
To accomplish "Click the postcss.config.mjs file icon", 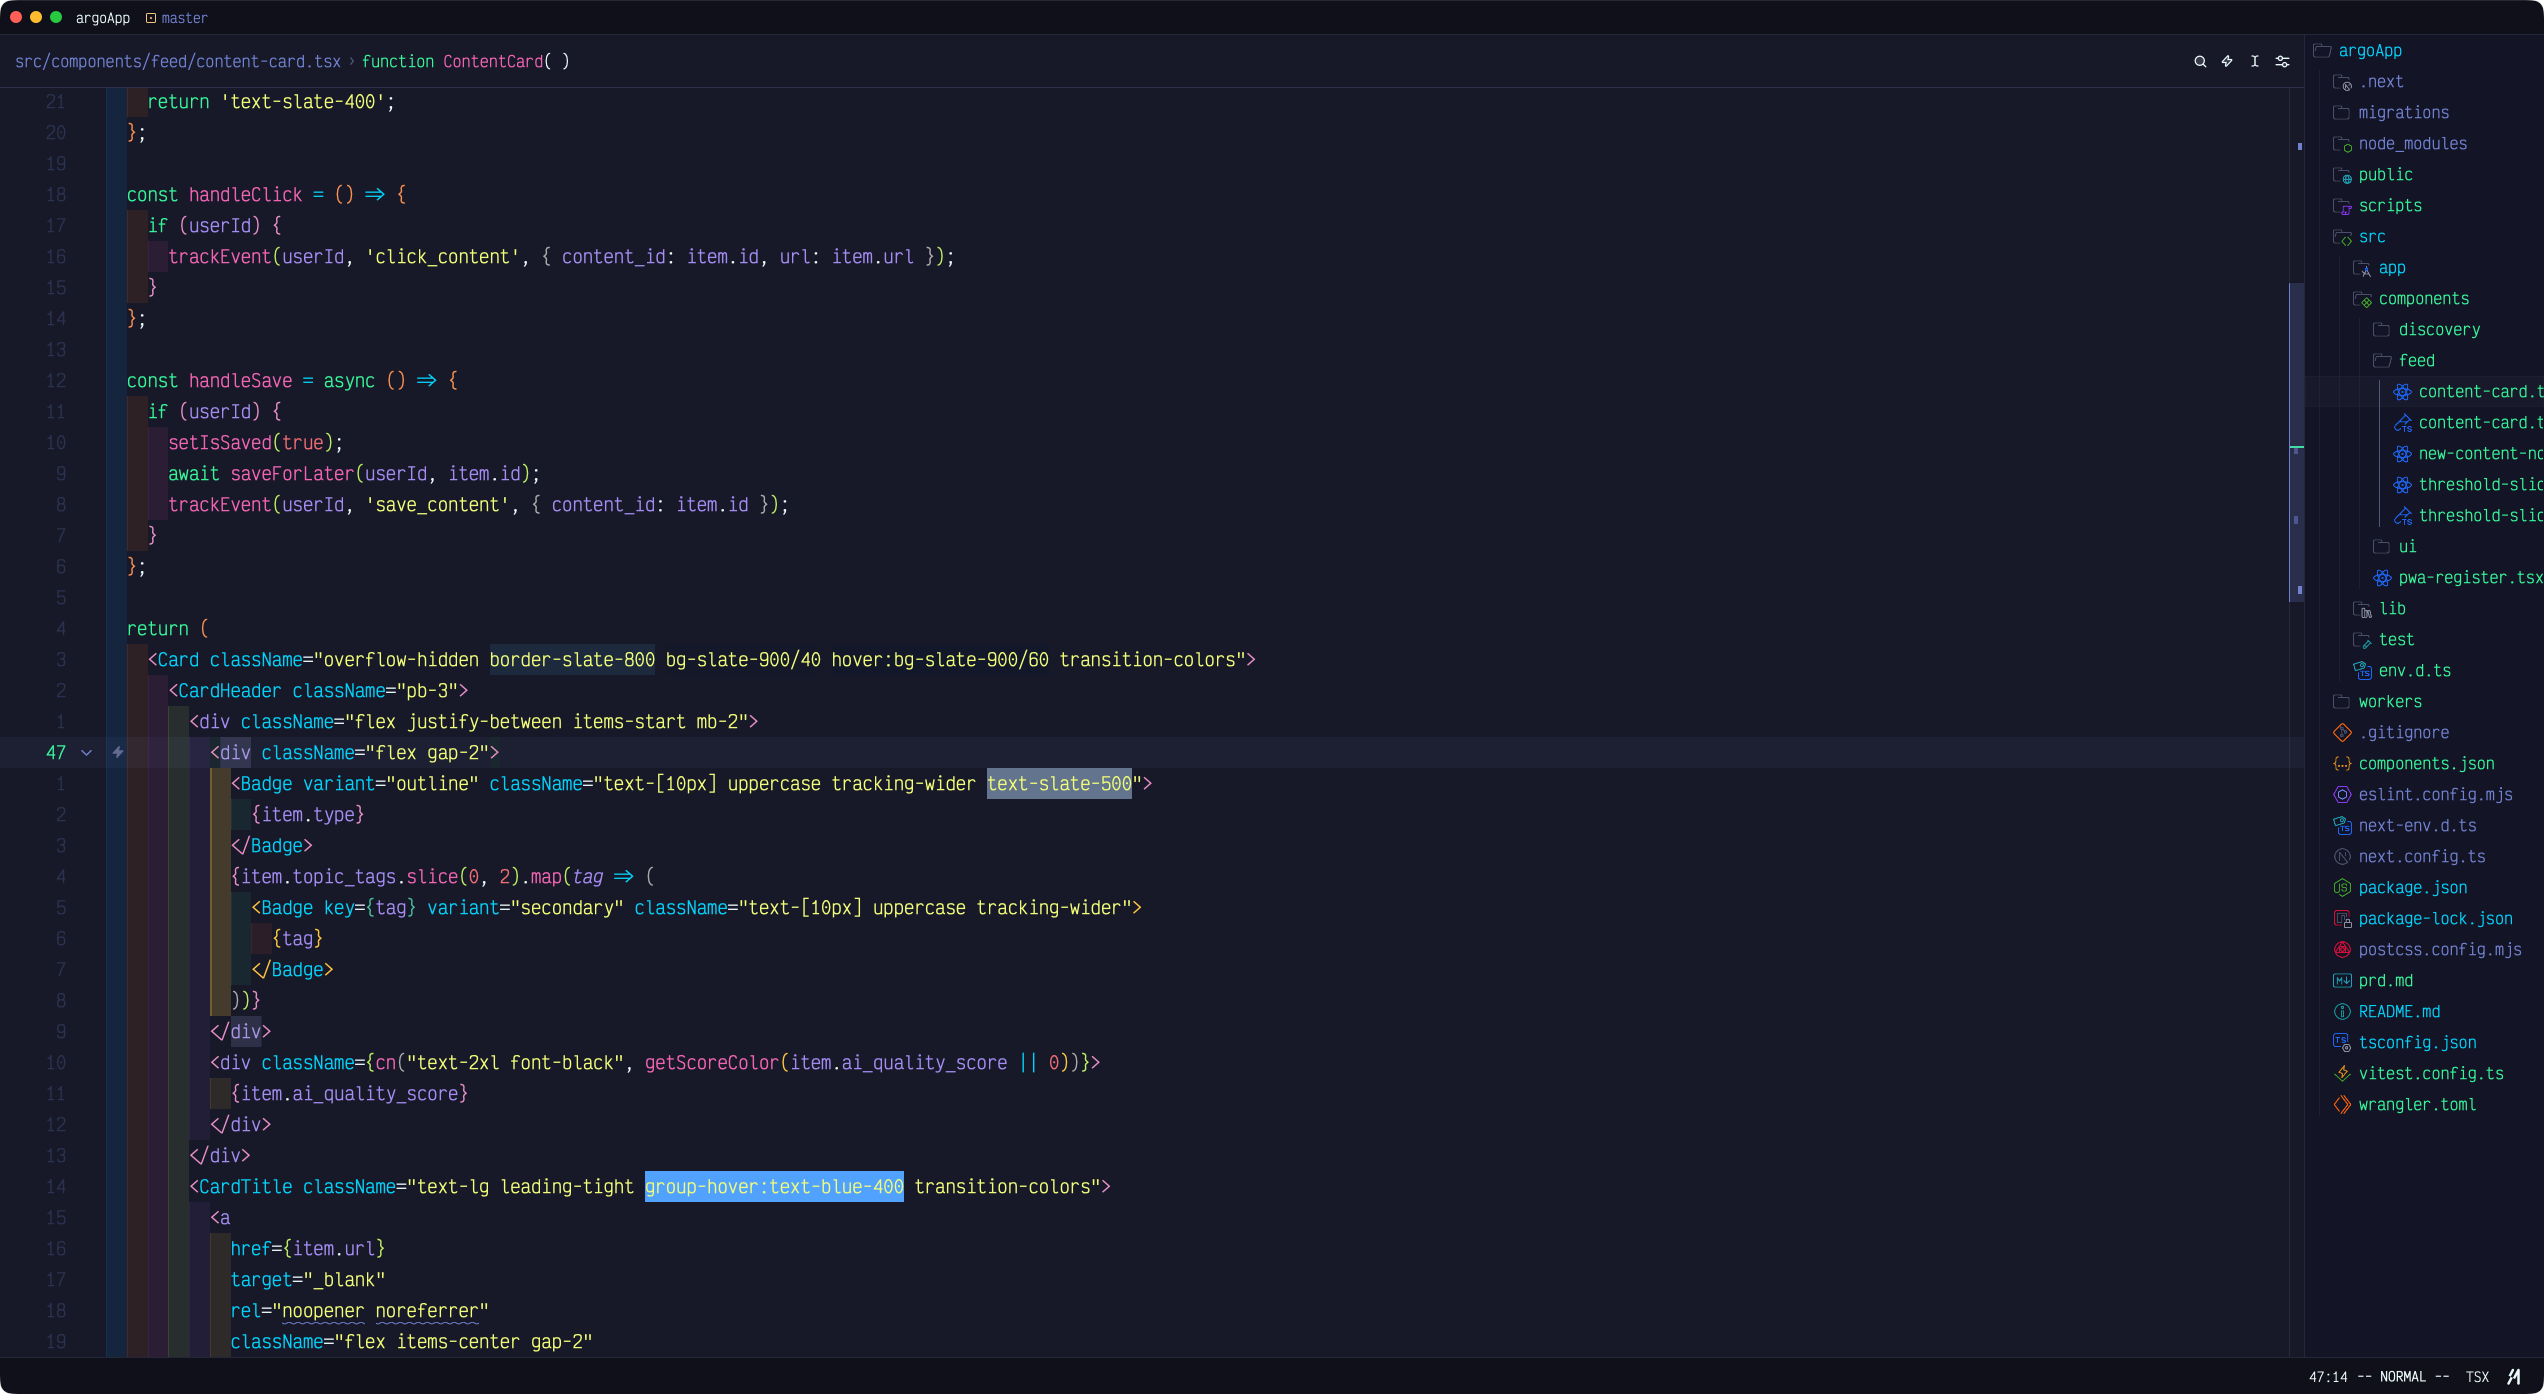I will coord(2342,950).
